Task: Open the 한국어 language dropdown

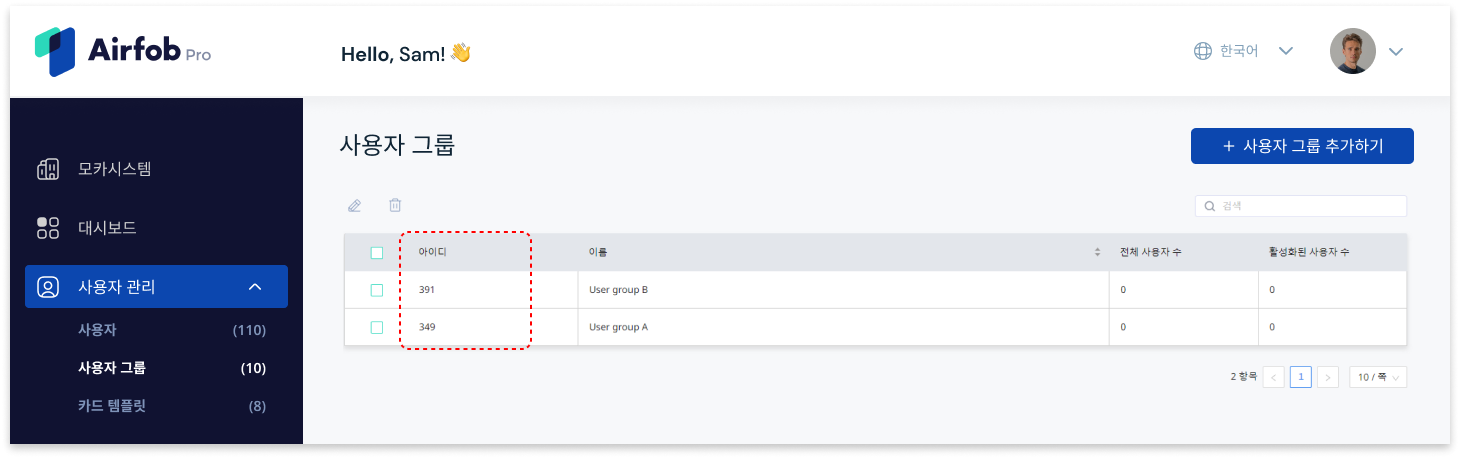Action: 1244,51
